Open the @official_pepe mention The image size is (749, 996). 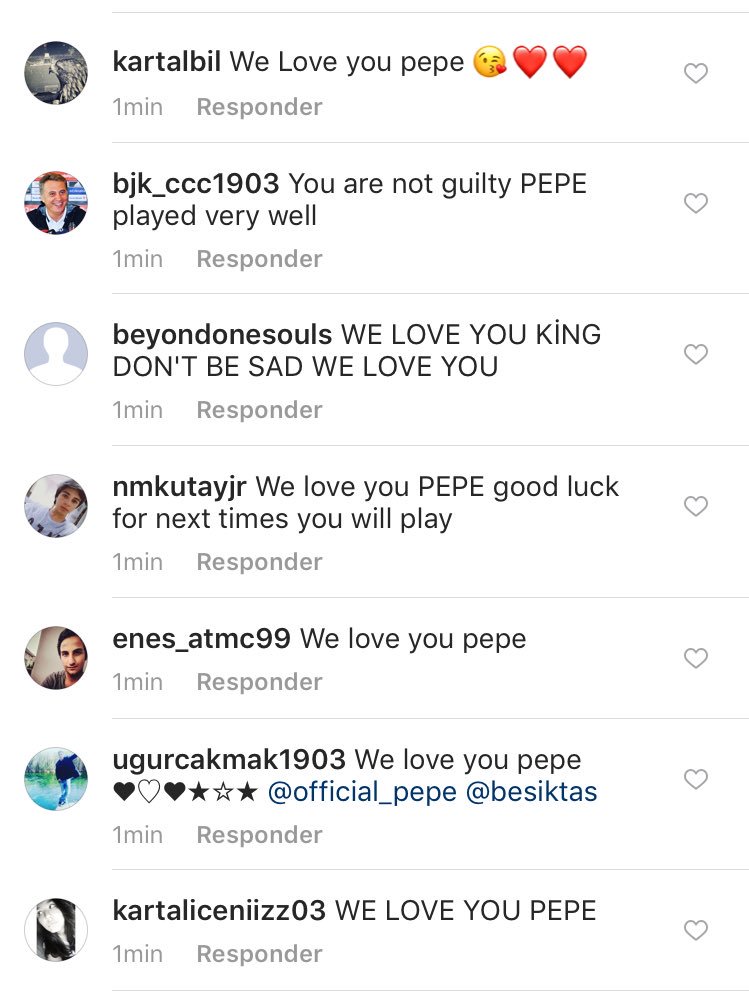click(362, 793)
